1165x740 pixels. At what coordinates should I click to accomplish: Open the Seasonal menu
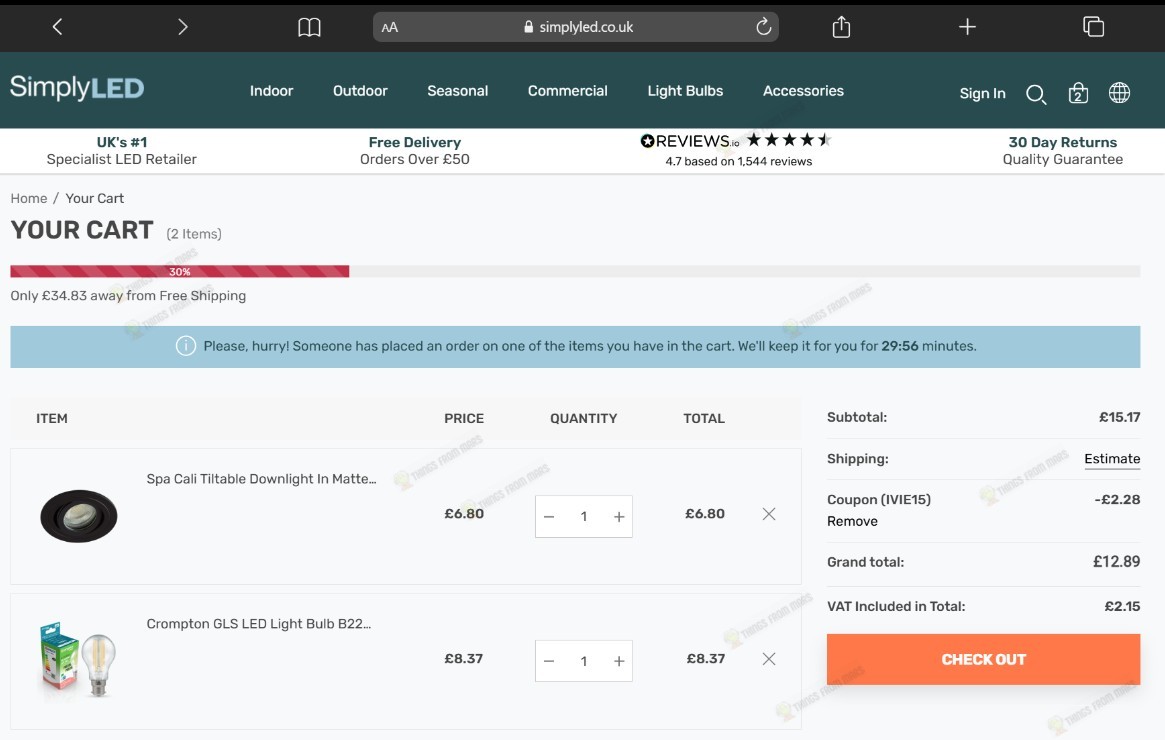tap(458, 91)
